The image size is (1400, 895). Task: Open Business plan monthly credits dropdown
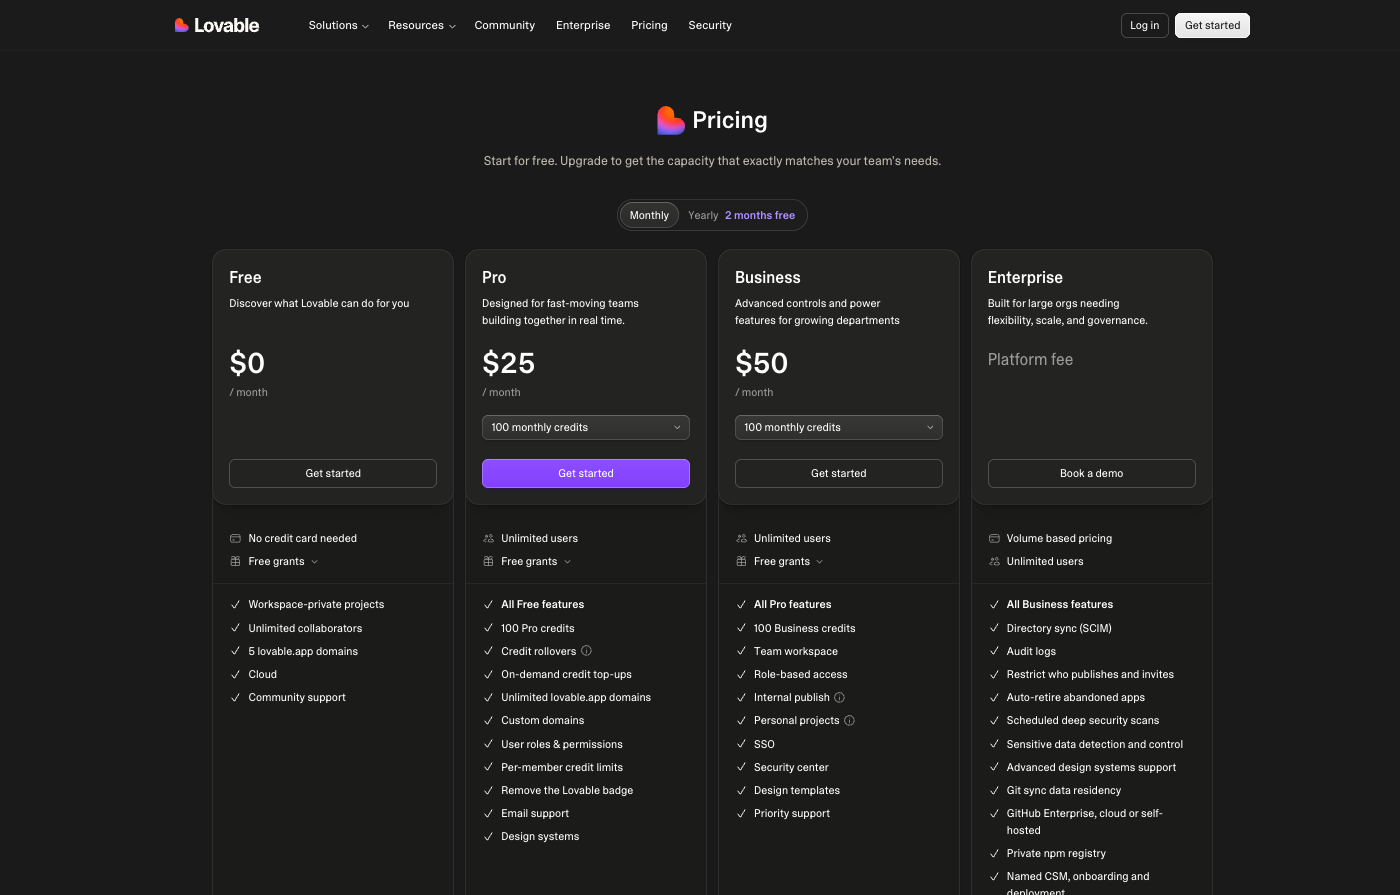click(x=839, y=427)
